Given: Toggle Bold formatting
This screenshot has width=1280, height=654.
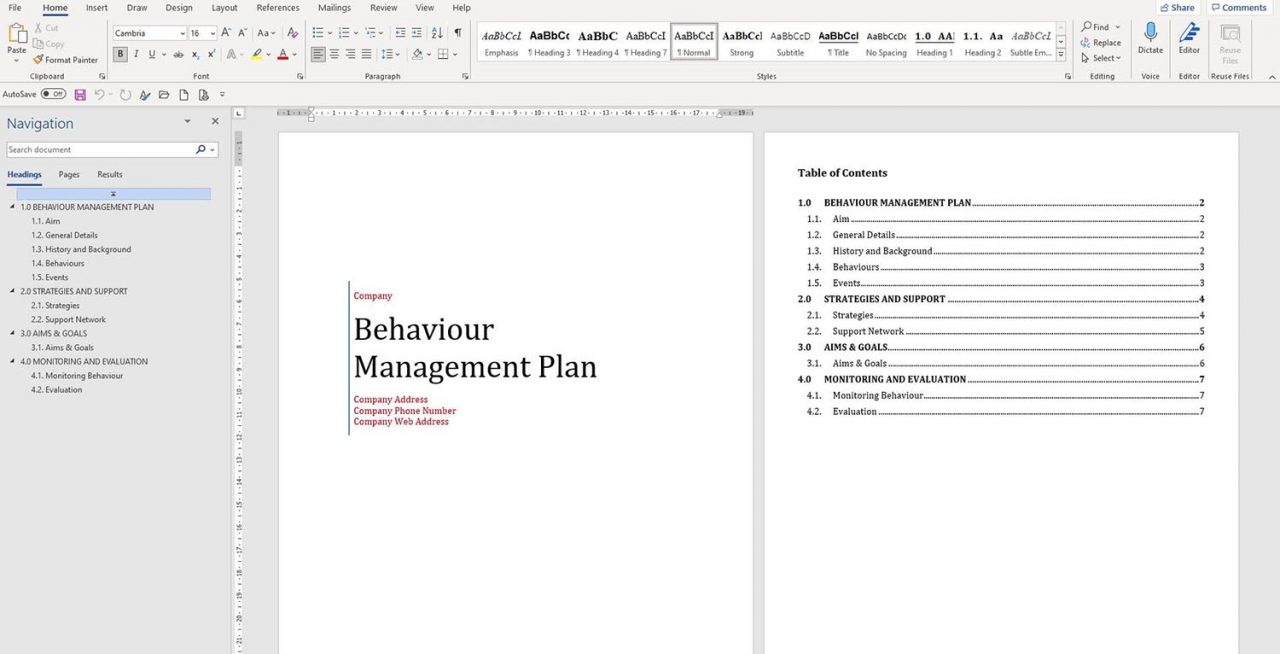Looking at the screenshot, I should (120, 54).
